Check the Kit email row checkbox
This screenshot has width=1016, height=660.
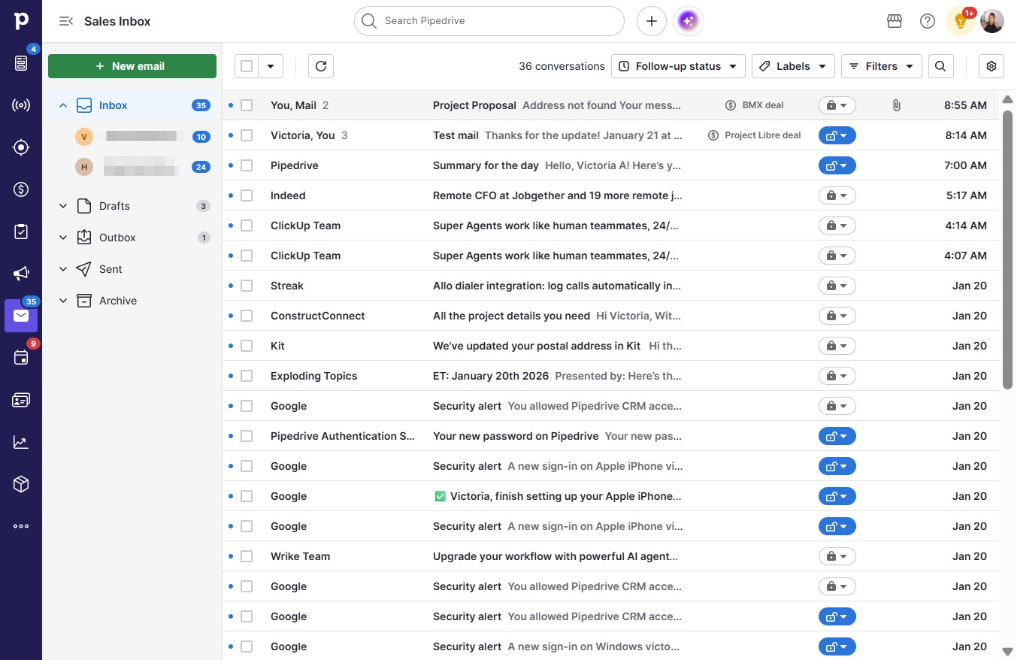(x=246, y=346)
